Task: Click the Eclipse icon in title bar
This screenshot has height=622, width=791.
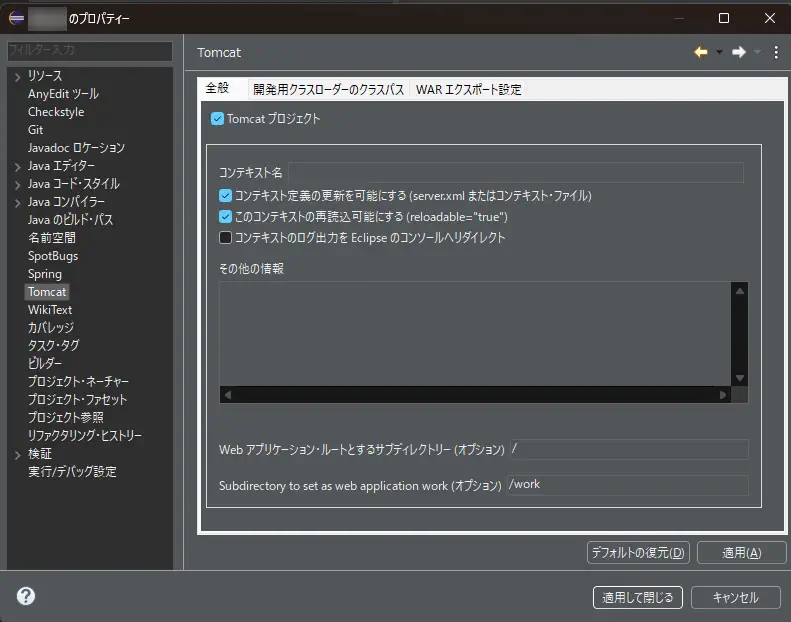Action: click(16, 18)
